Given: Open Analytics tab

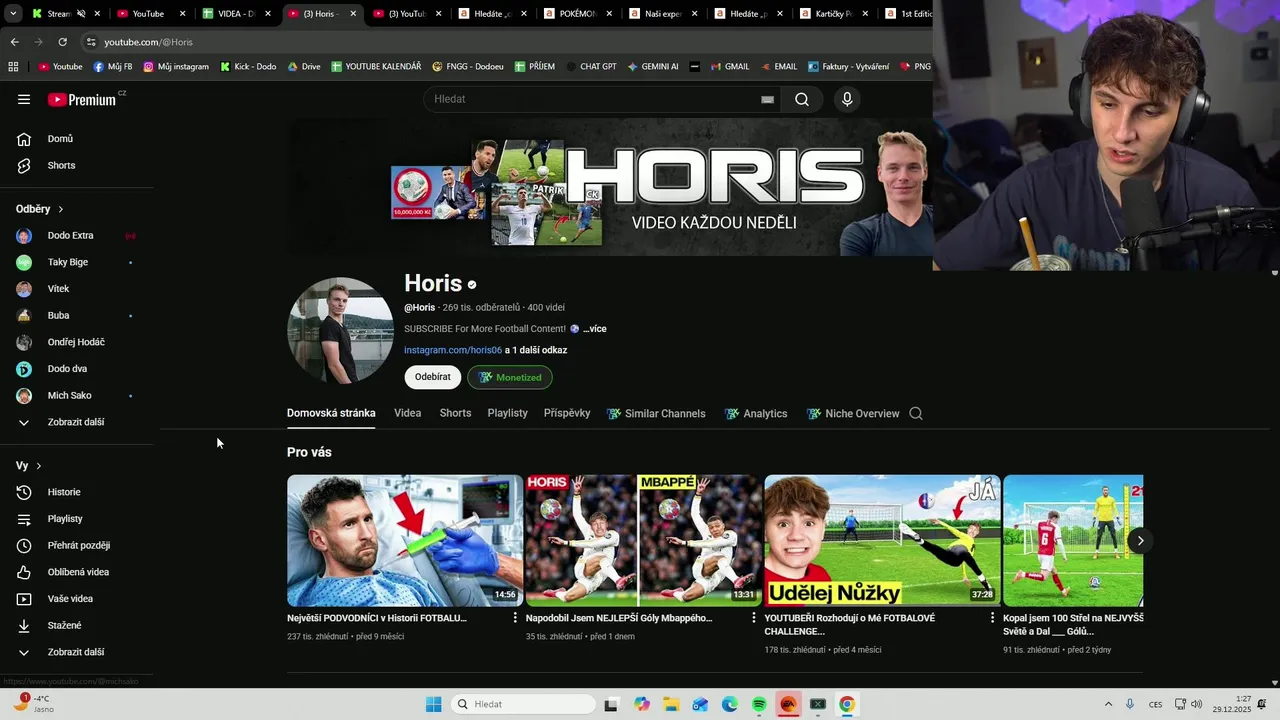Looking at the screenshot, I should pos(756,414).
